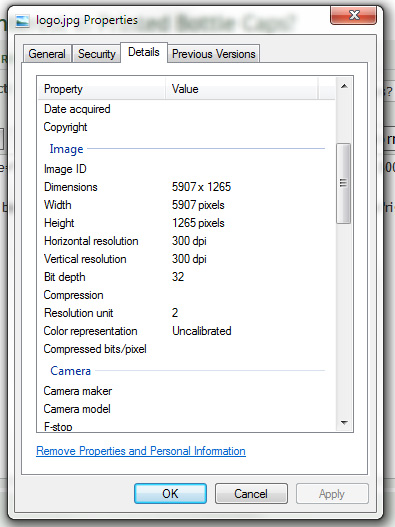Click Horizontal resolution's 300 dpi value
395x527 pixels.
click(x=189, y=241)
